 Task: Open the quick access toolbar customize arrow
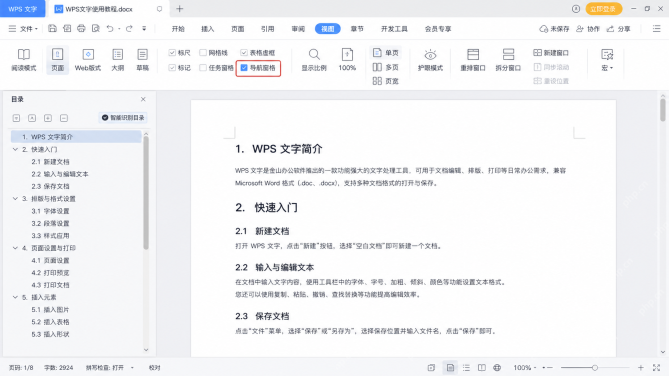tap(144, 29)
